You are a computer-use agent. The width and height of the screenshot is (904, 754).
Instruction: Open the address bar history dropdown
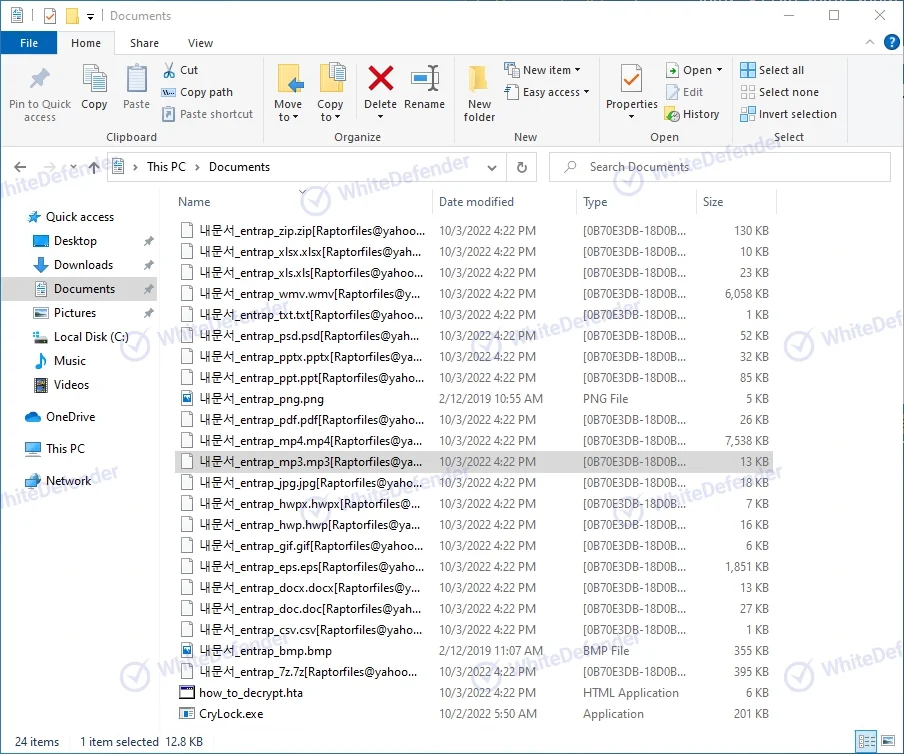(491, 167)
